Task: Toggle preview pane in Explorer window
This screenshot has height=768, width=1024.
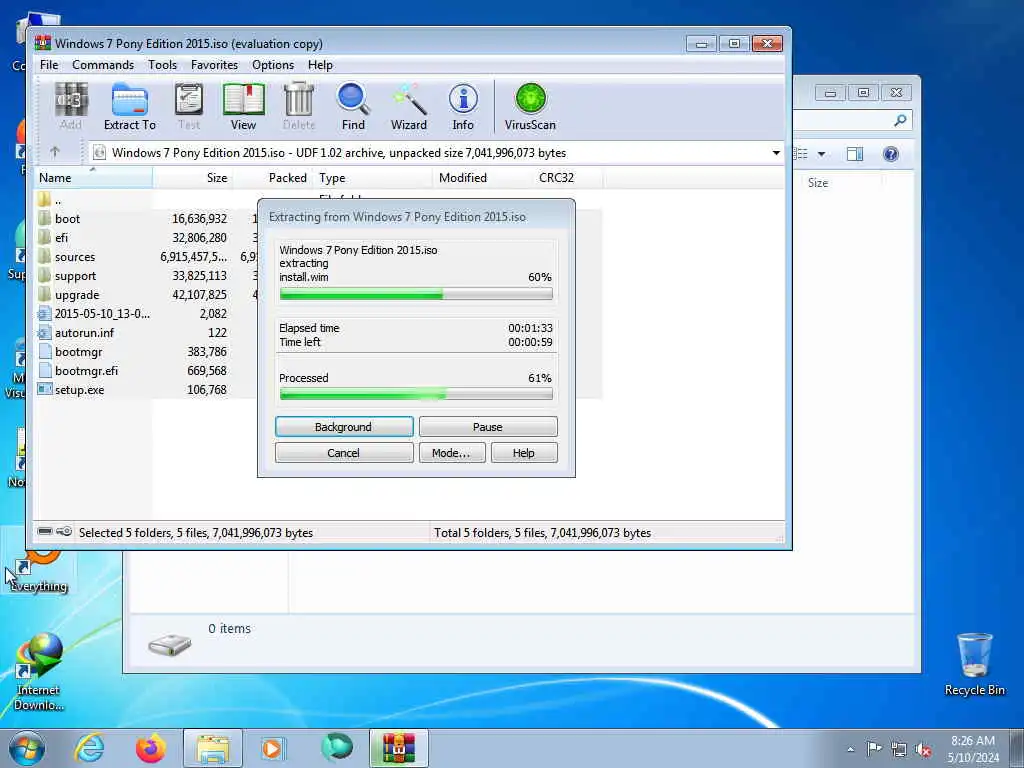Action: point(855,154)
